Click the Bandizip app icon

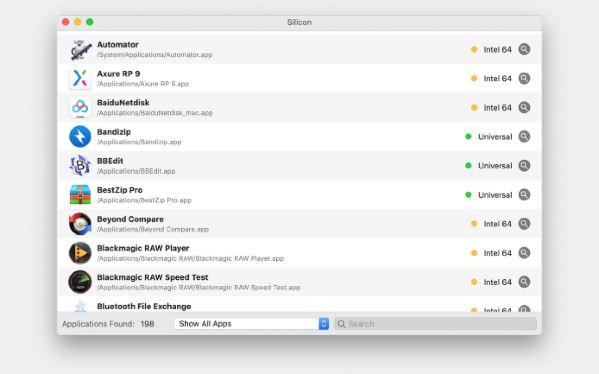coord(80,136)
